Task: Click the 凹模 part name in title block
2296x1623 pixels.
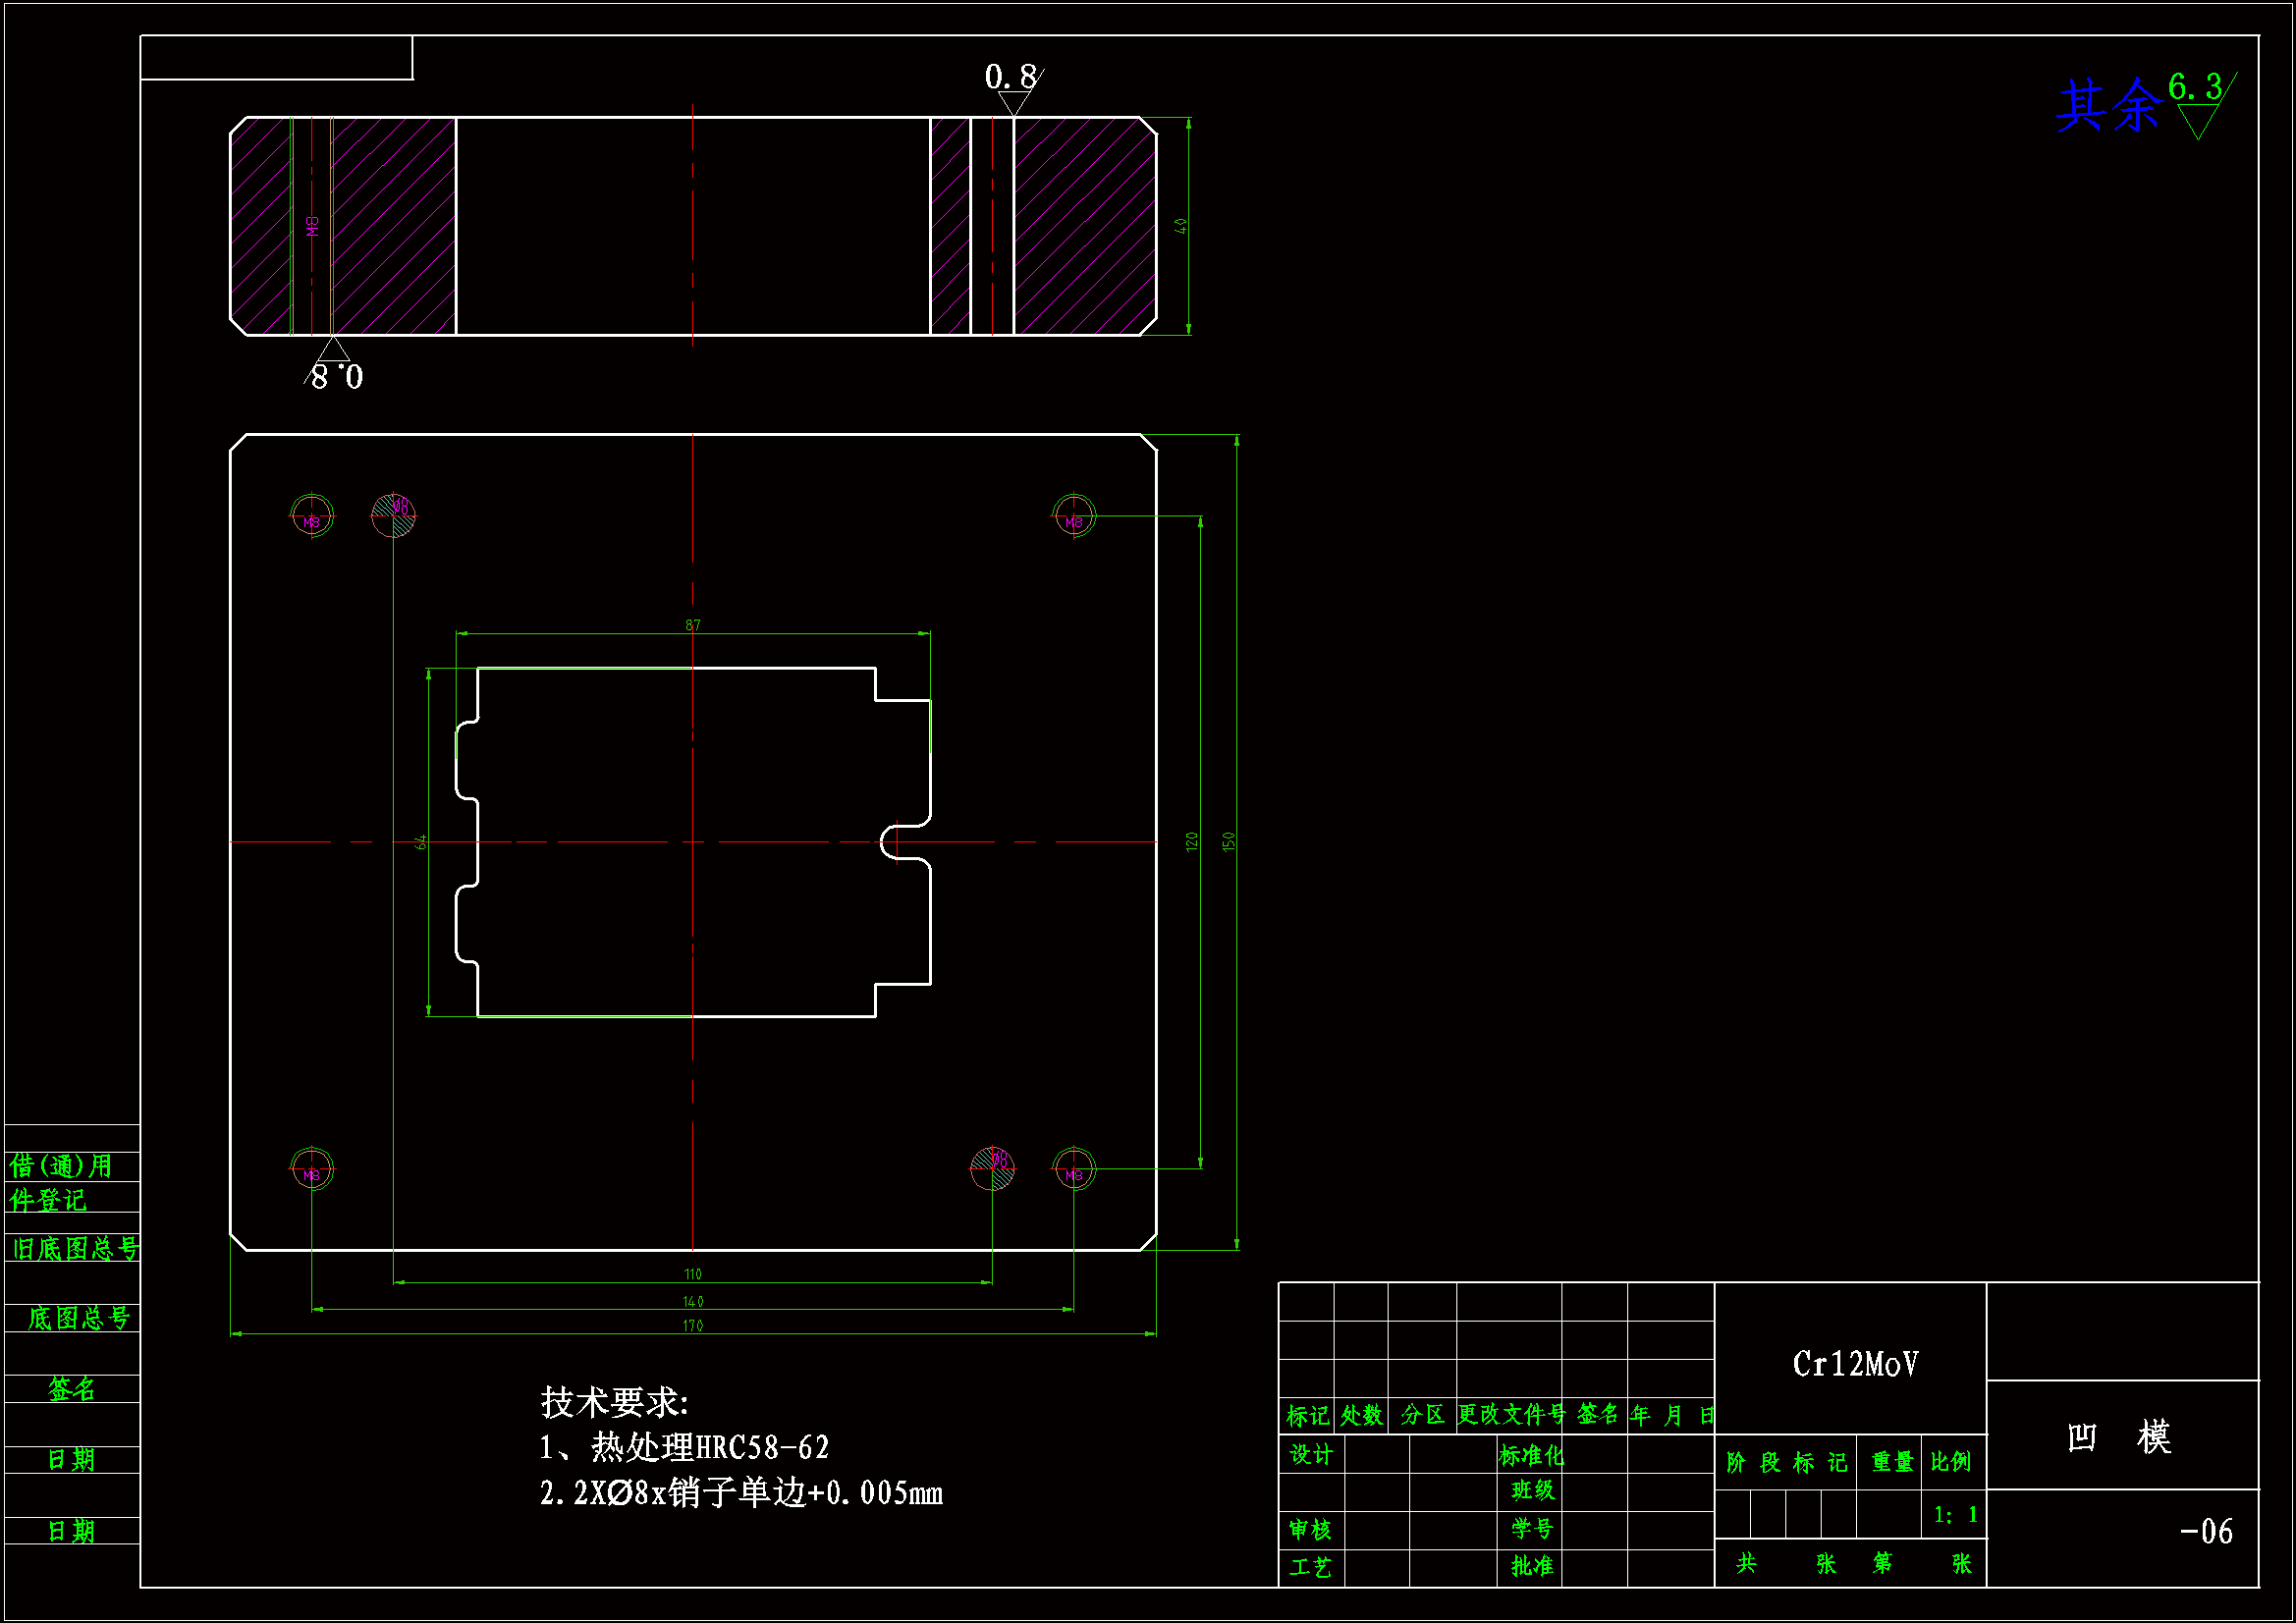Action: coord(2118,1438)
